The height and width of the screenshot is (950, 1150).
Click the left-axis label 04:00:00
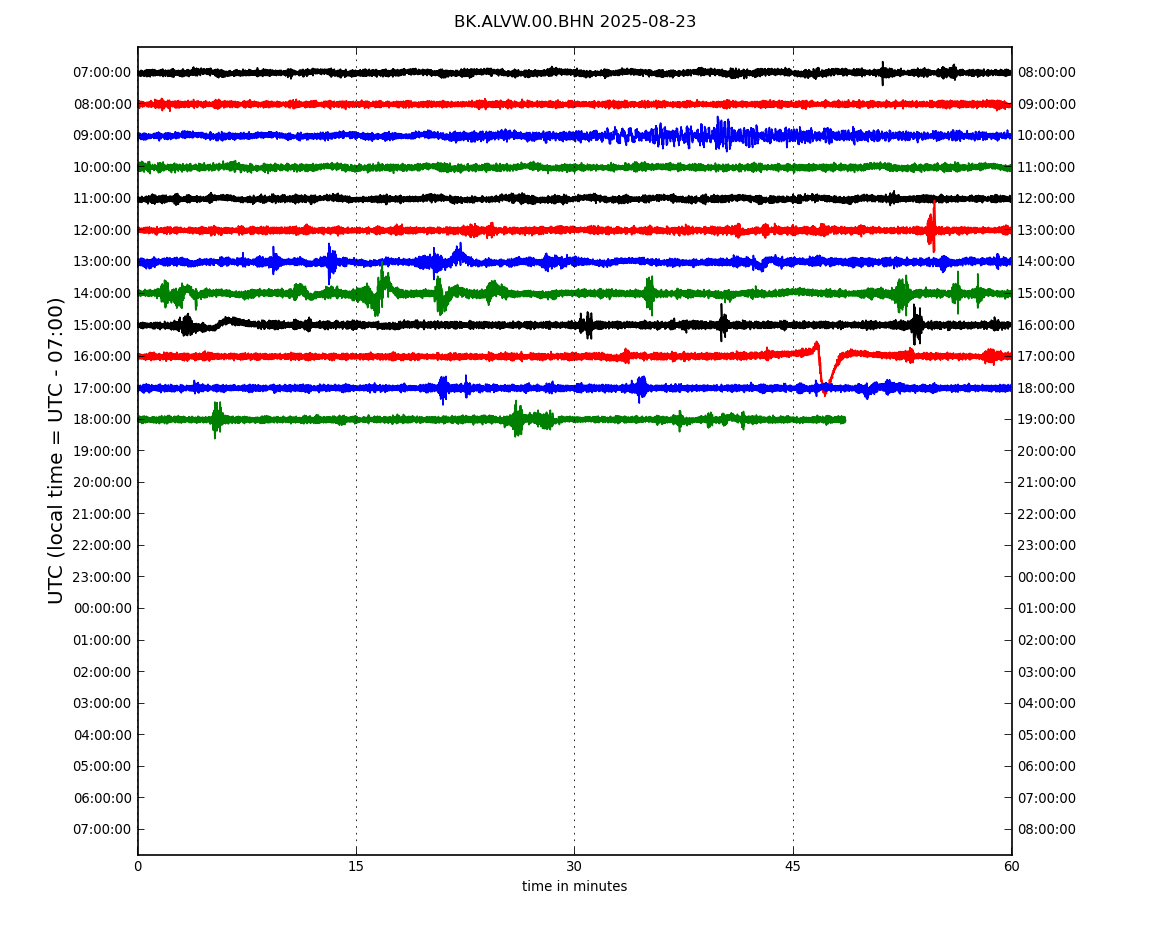(102, 735)
